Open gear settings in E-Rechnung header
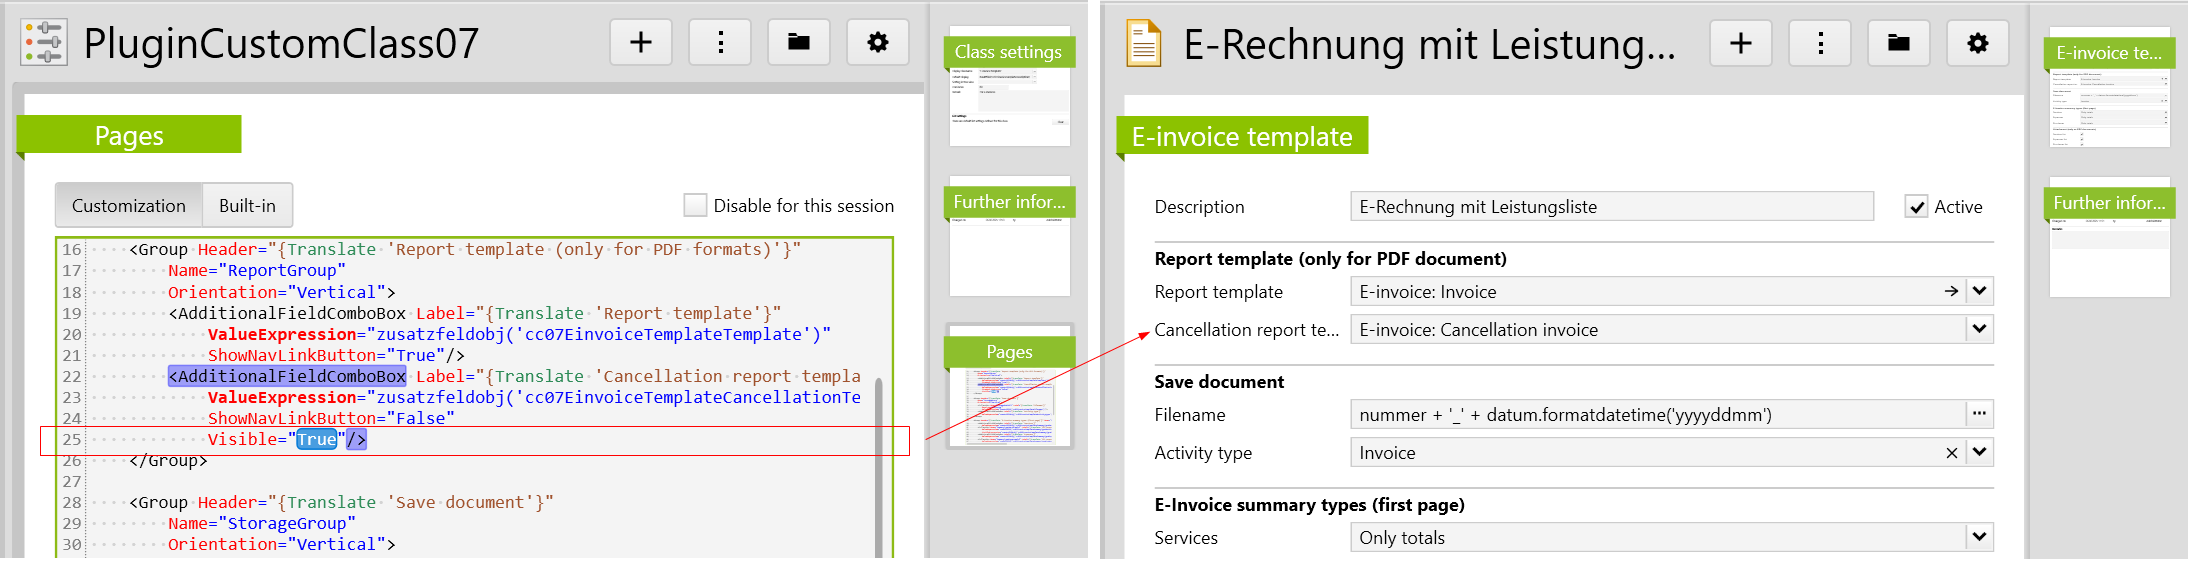Viewport: 2195px width, 561px height. click(1977, 44)
